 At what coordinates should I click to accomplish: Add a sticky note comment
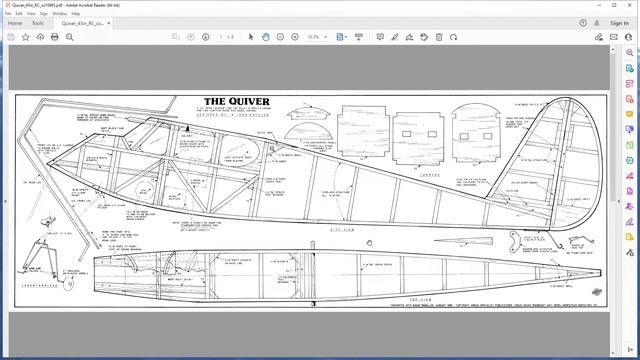(x=380, y=37)
